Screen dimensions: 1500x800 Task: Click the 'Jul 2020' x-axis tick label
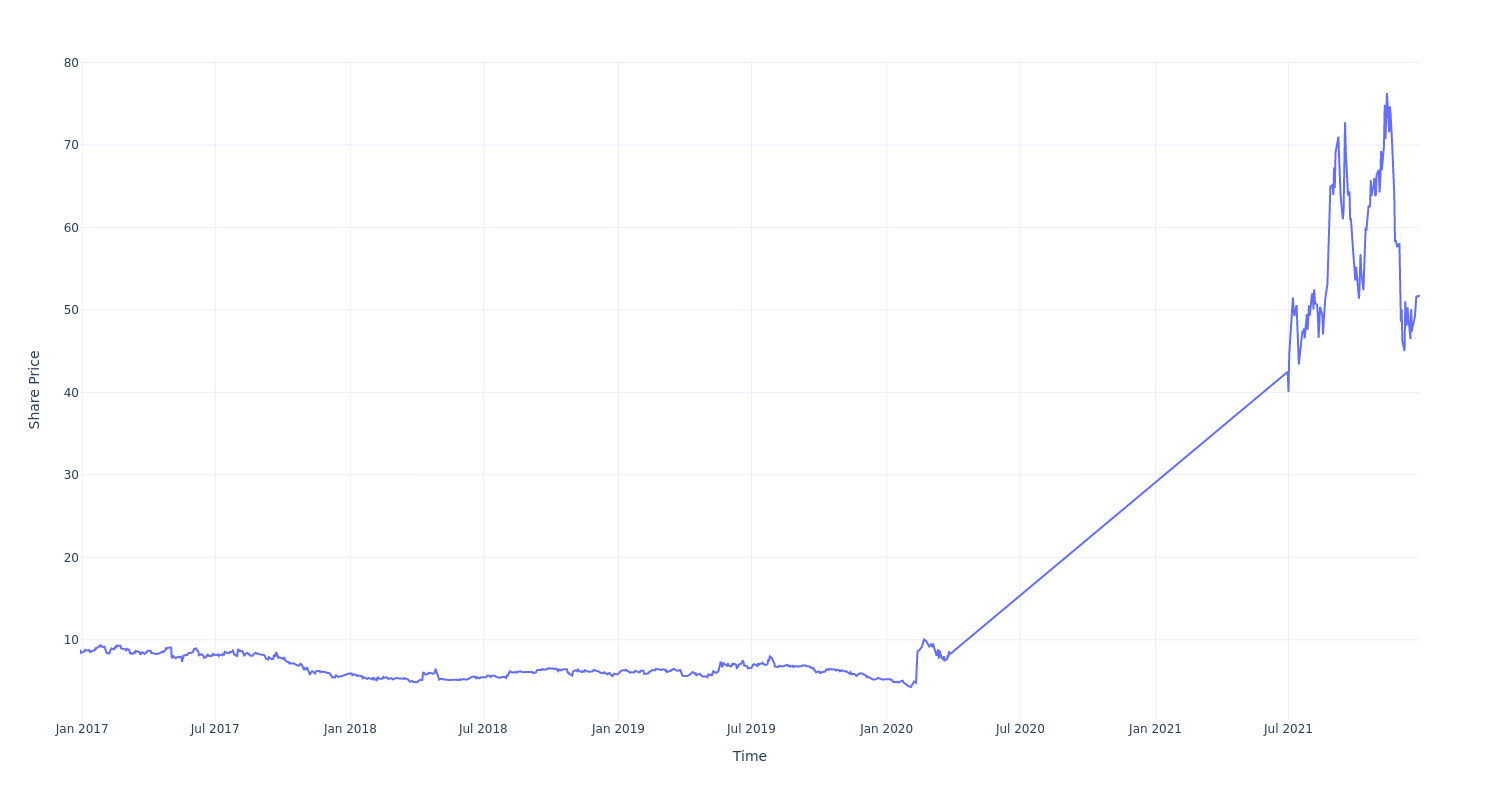(1020, 729)
